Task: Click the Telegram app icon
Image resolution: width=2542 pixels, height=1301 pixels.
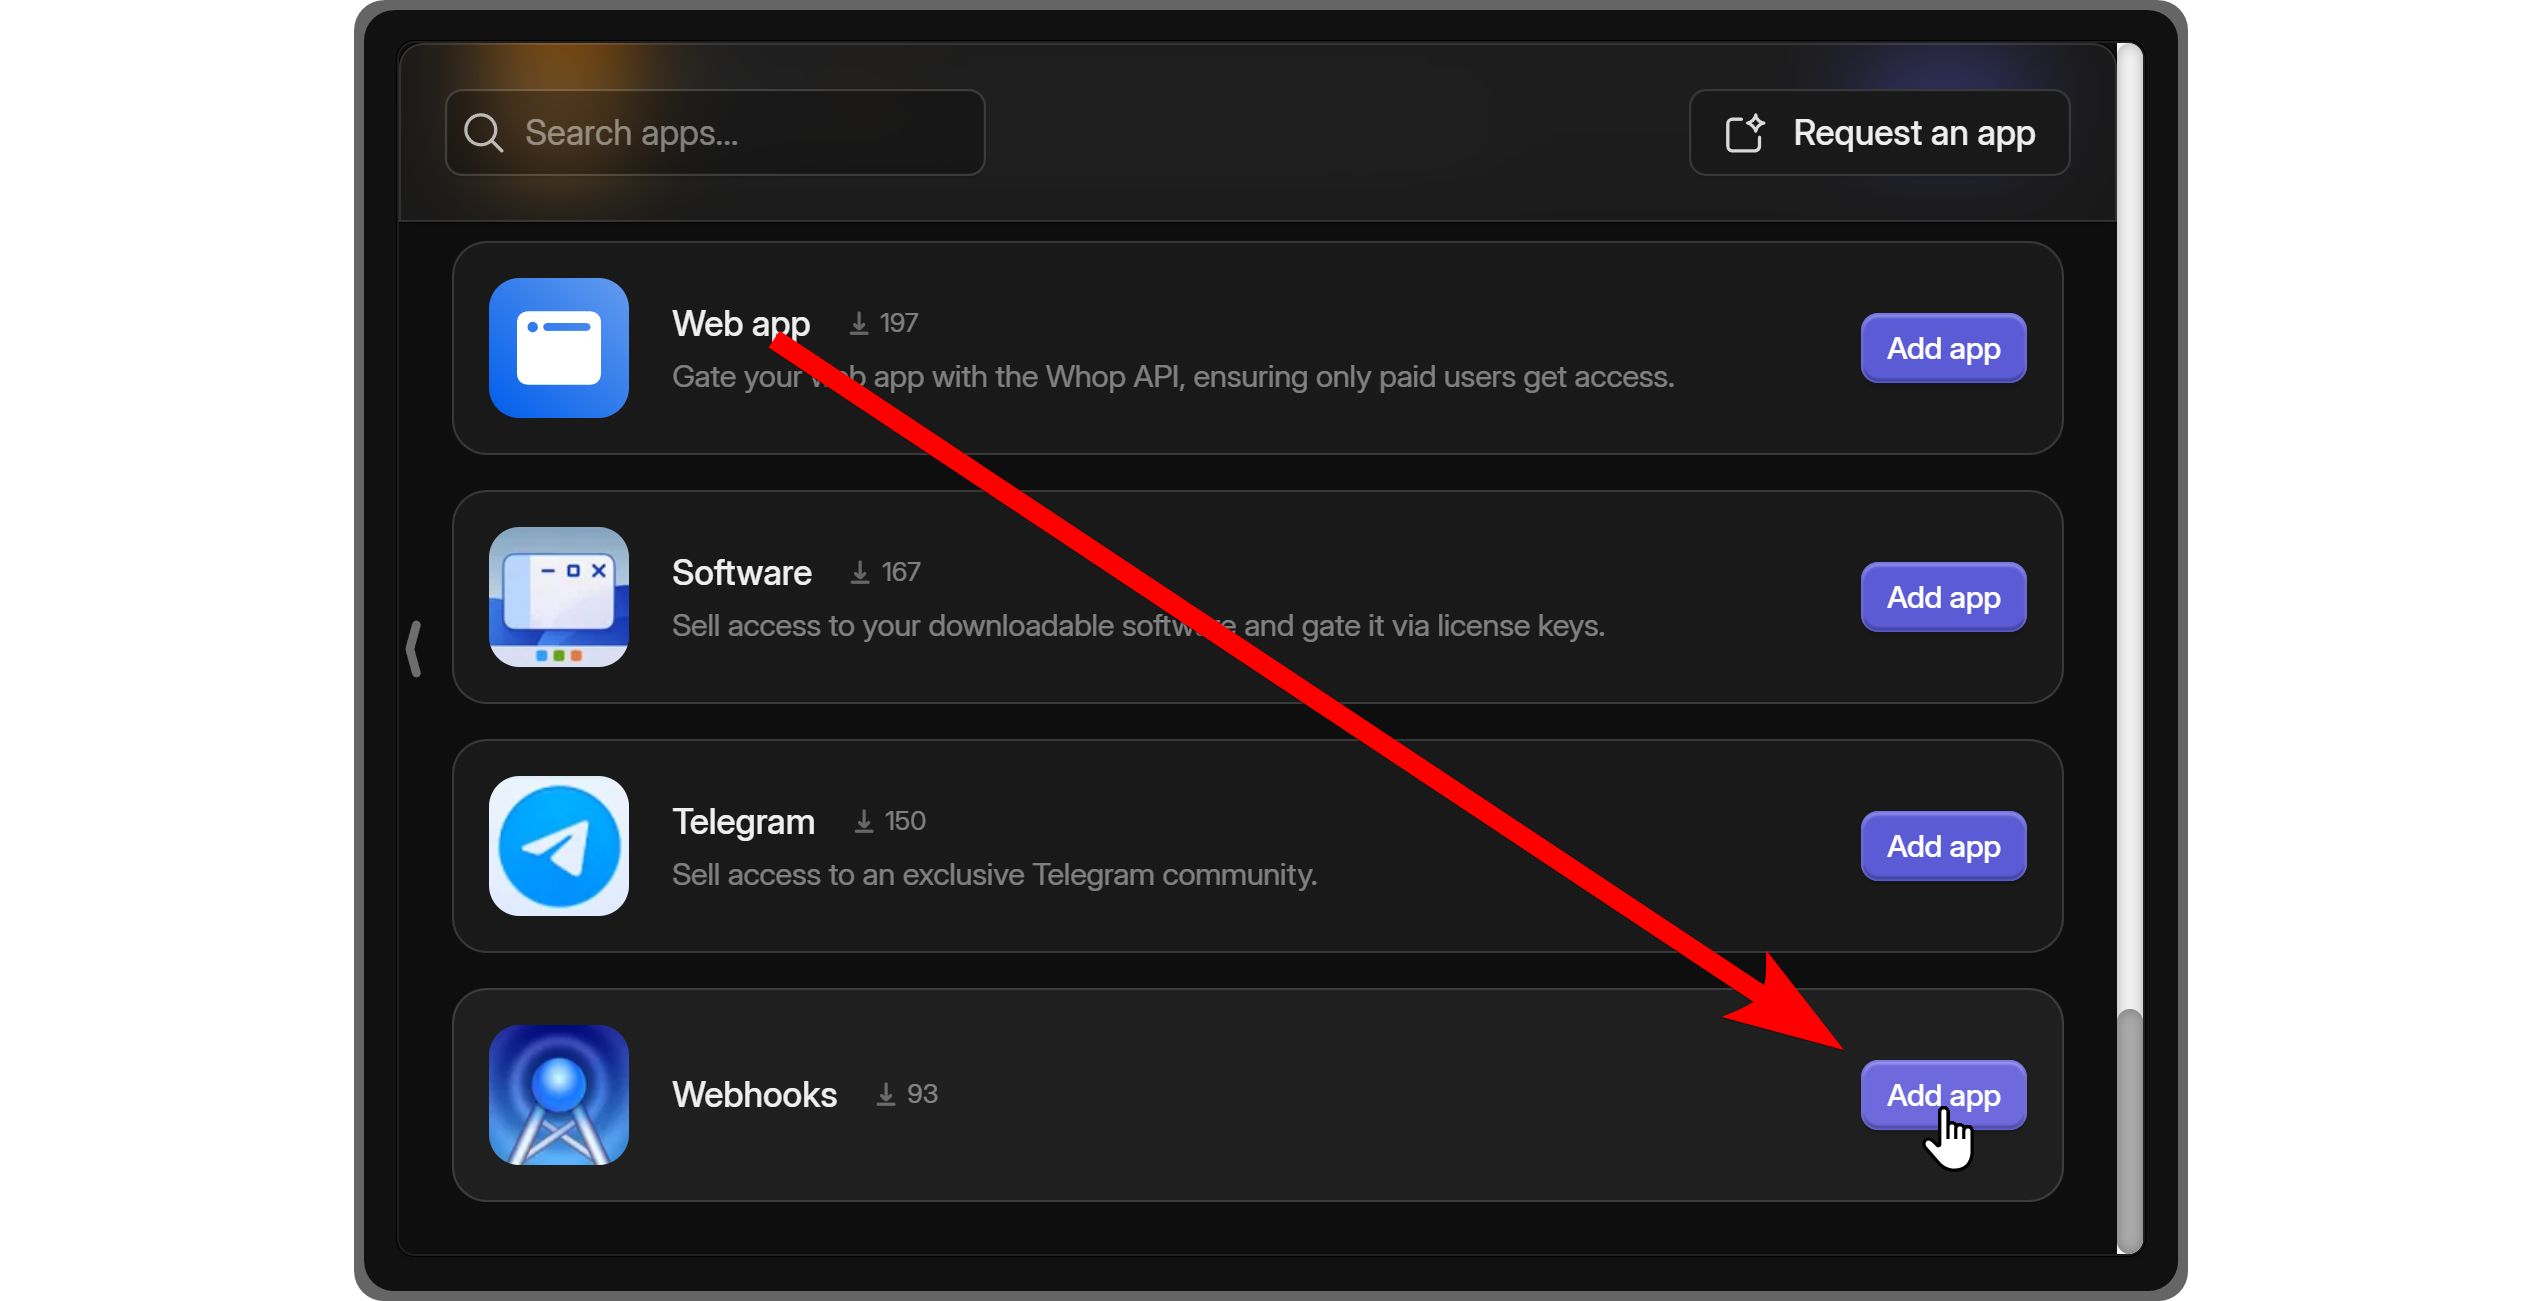Action: coord(561,846)
